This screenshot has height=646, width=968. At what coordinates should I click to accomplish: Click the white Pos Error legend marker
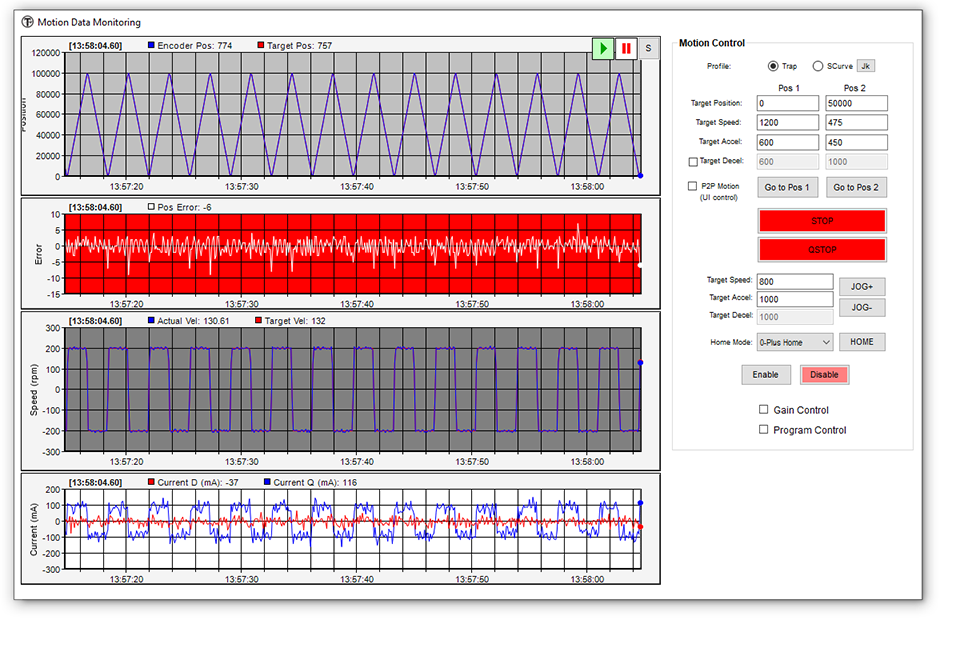coord(151,207)
